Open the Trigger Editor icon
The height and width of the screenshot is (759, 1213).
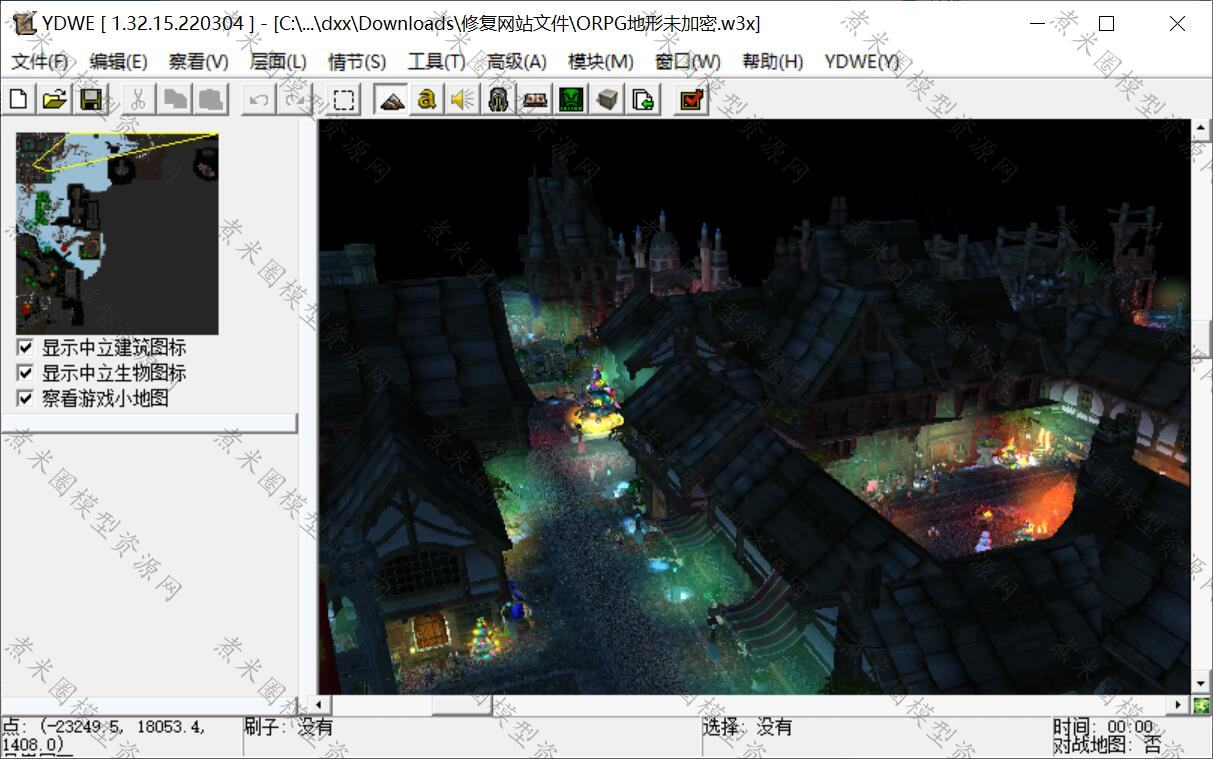427,99
